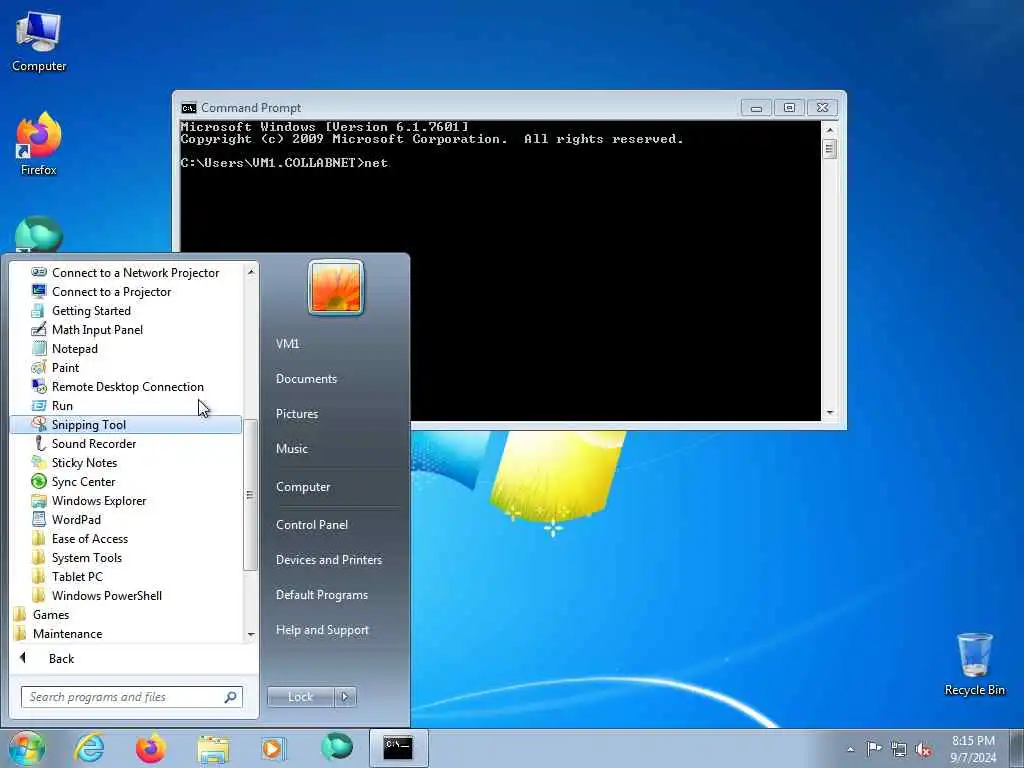The image size is (1024, 768).
Task: Click the programs list scroll-up arrow
Action: click(251, 271)
